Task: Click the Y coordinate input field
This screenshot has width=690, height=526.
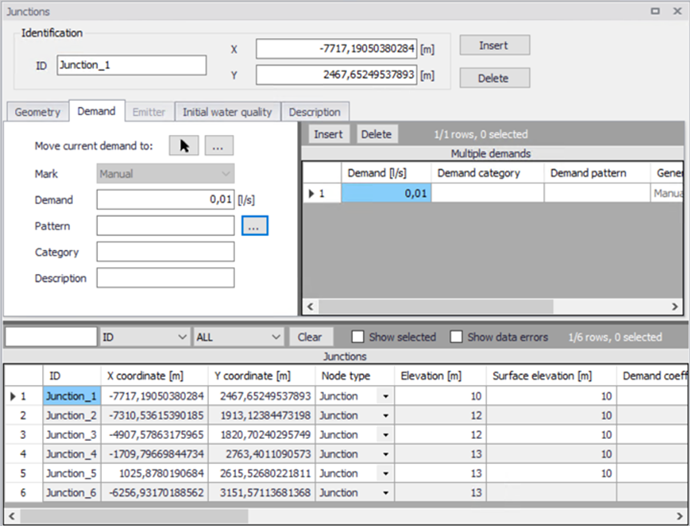Action: [337, 75]
